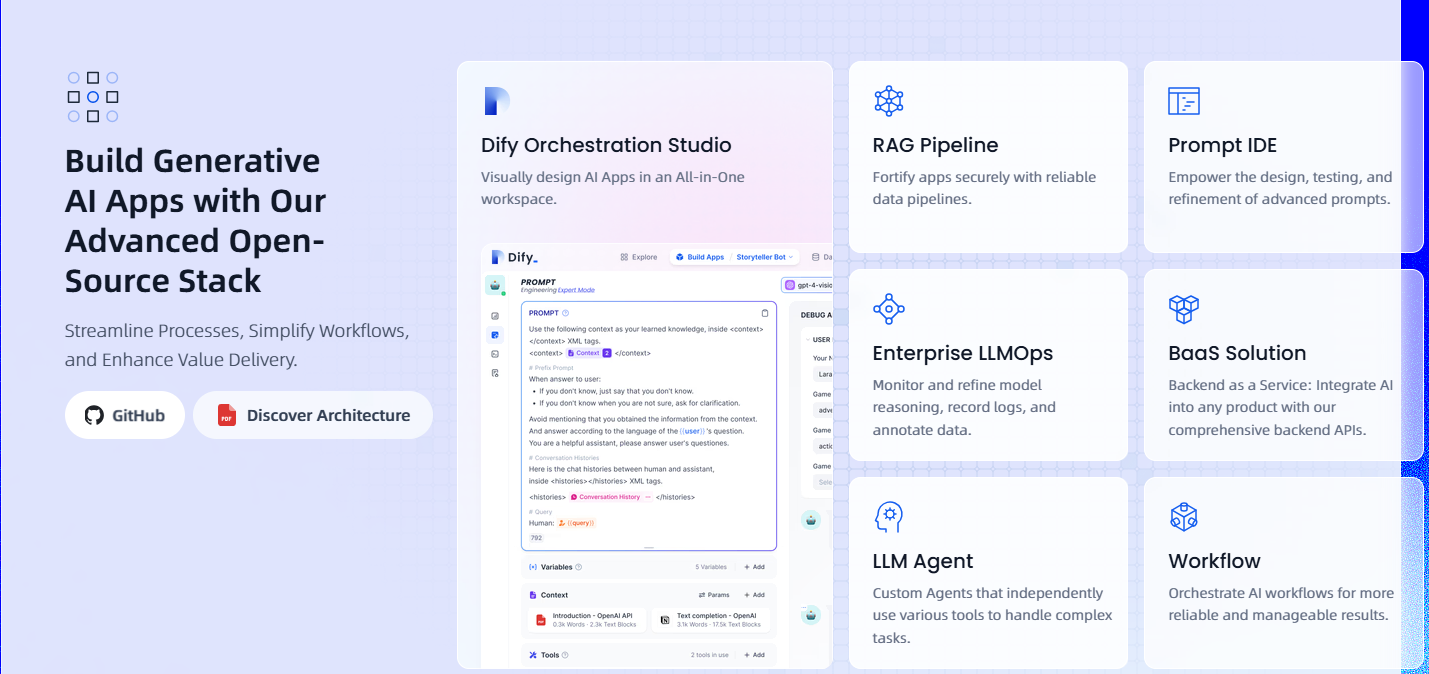
Task: Click "Orchestrate AI workflows" description text
Action: tap(1281, 604)
